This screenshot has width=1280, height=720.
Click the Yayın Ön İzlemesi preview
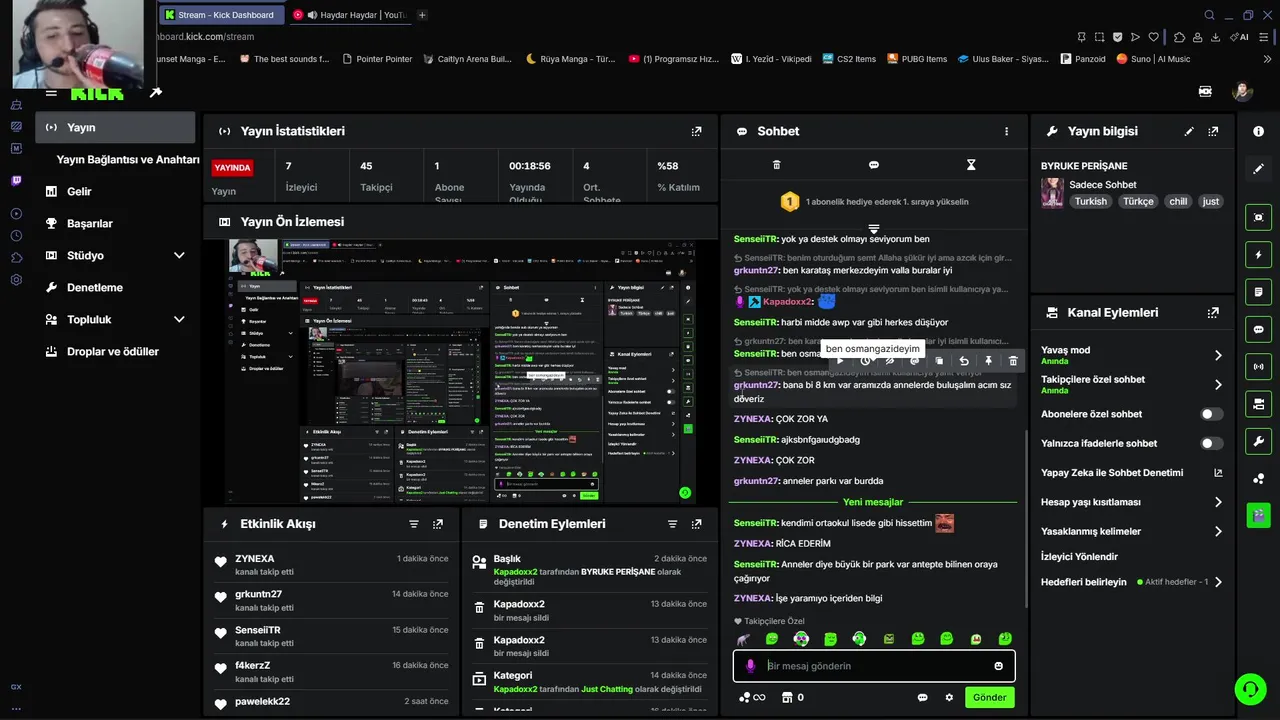tap(460, 372)
